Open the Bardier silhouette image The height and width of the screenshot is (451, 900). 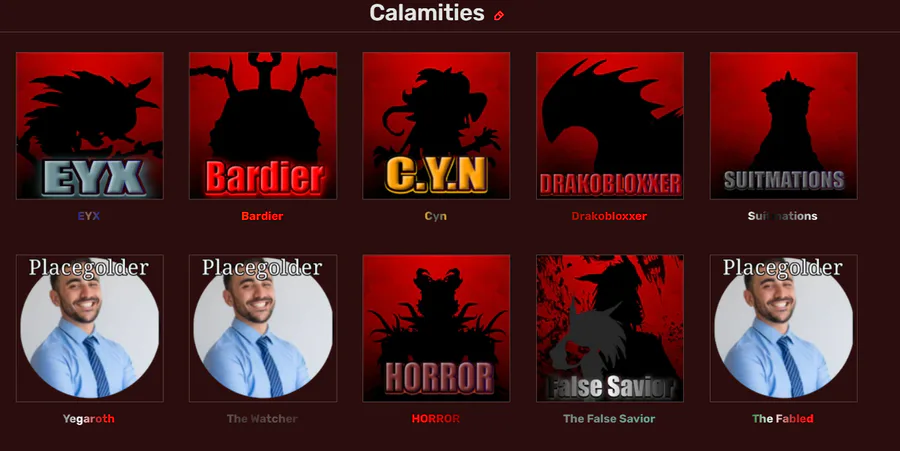(x=263, y=126)
